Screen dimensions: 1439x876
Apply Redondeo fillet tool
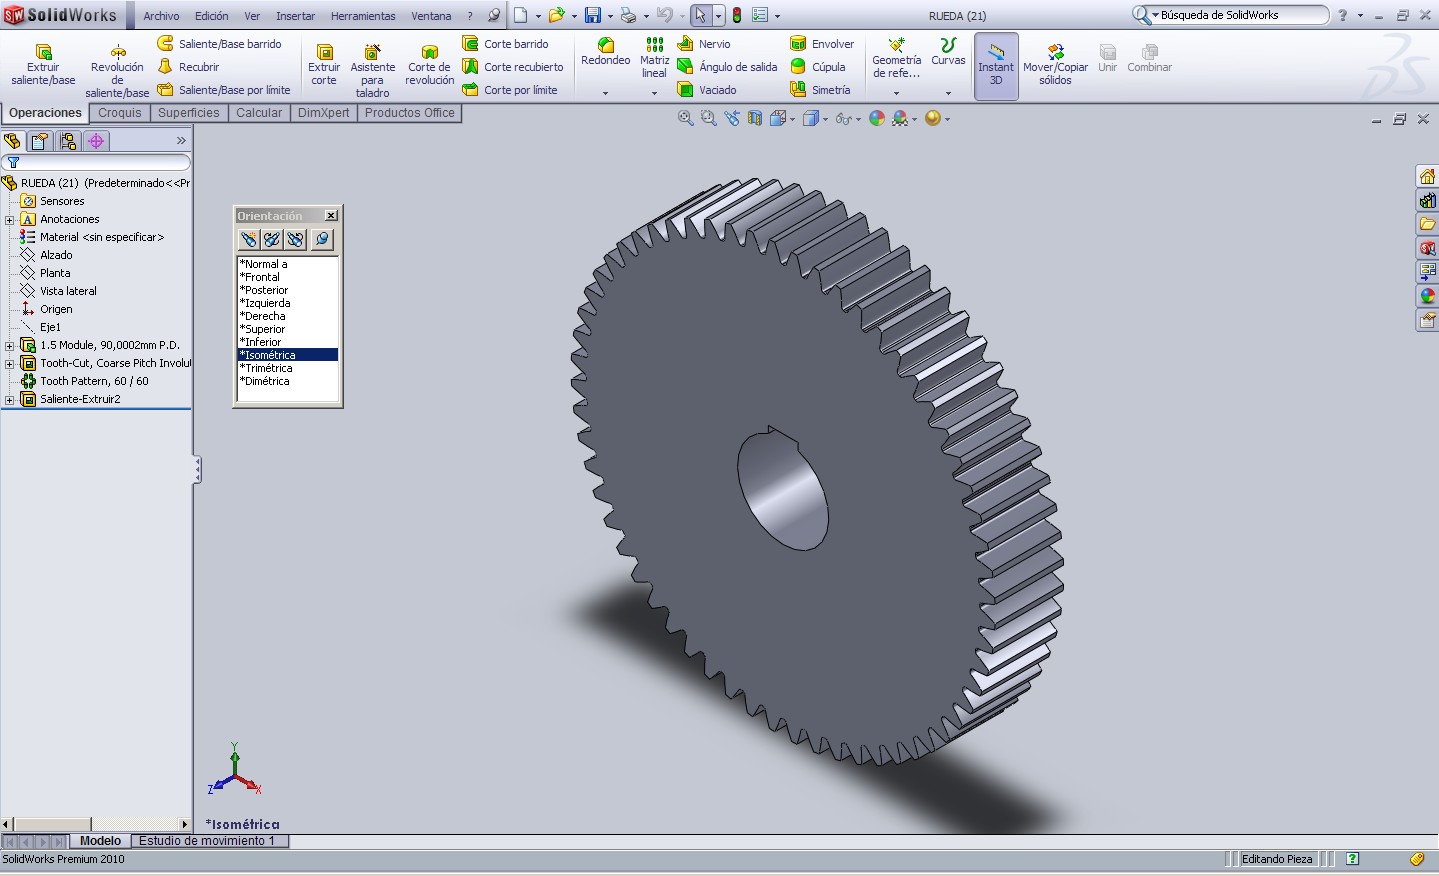605,53
